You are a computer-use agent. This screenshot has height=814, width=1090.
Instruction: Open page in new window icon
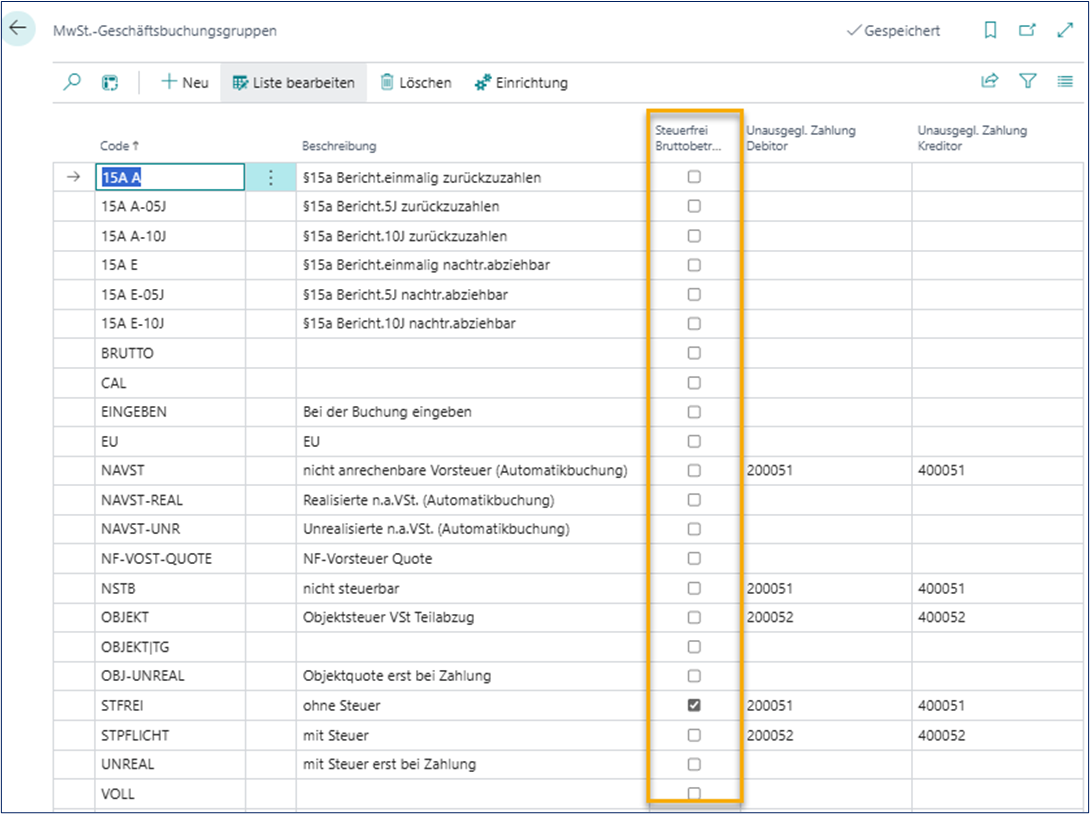pos(1027,31)
